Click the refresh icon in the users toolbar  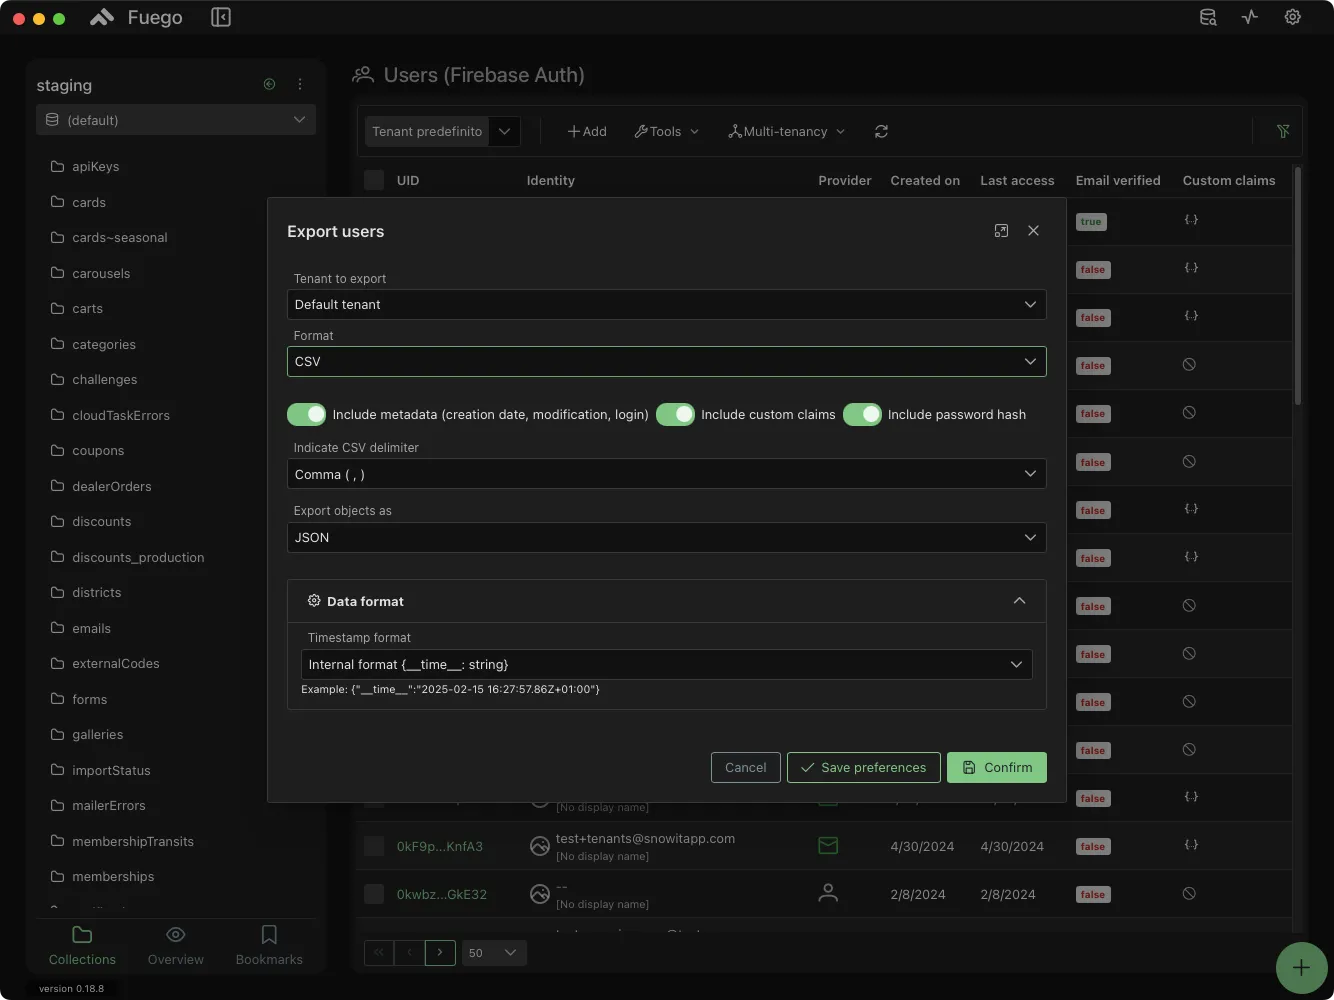881,131
